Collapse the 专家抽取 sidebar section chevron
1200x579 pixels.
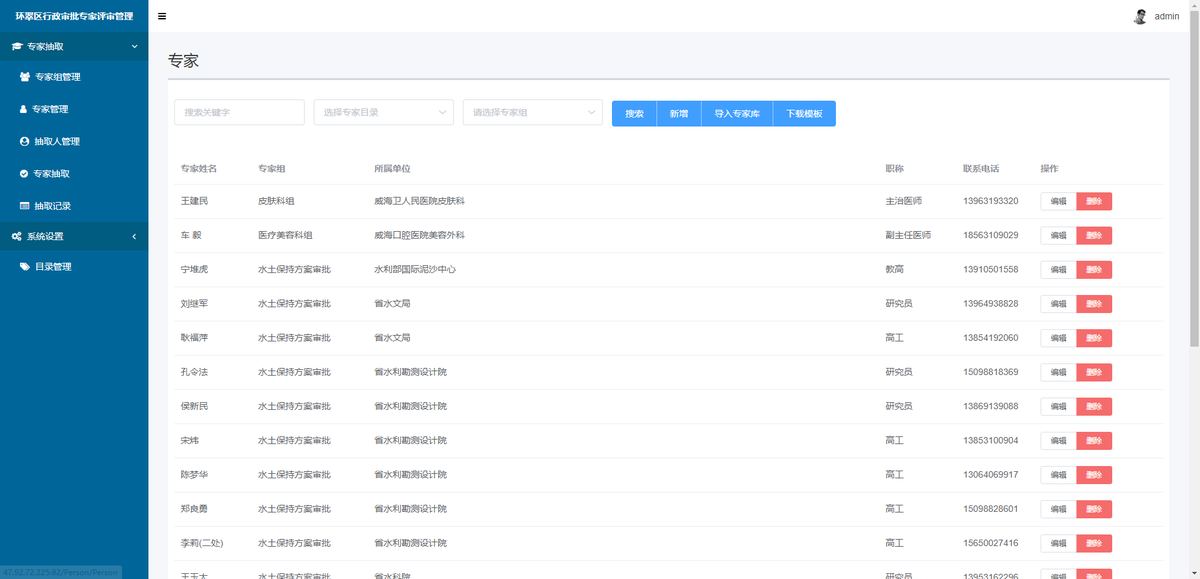(x=135, y=46)
